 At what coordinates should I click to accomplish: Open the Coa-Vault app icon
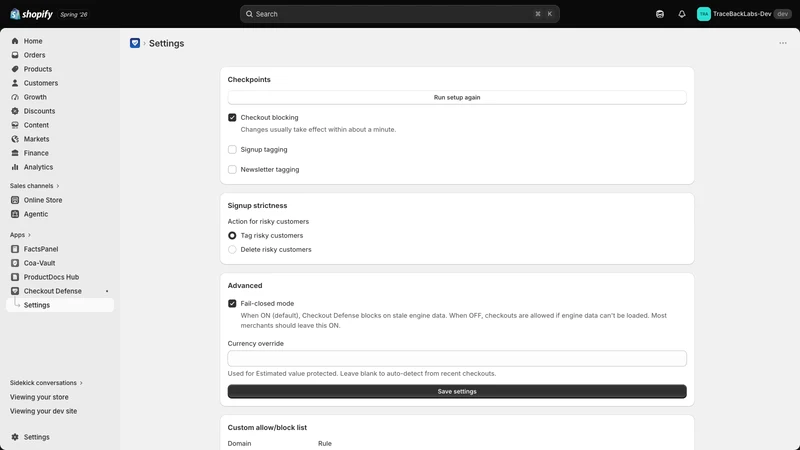[x=15, y=263]
